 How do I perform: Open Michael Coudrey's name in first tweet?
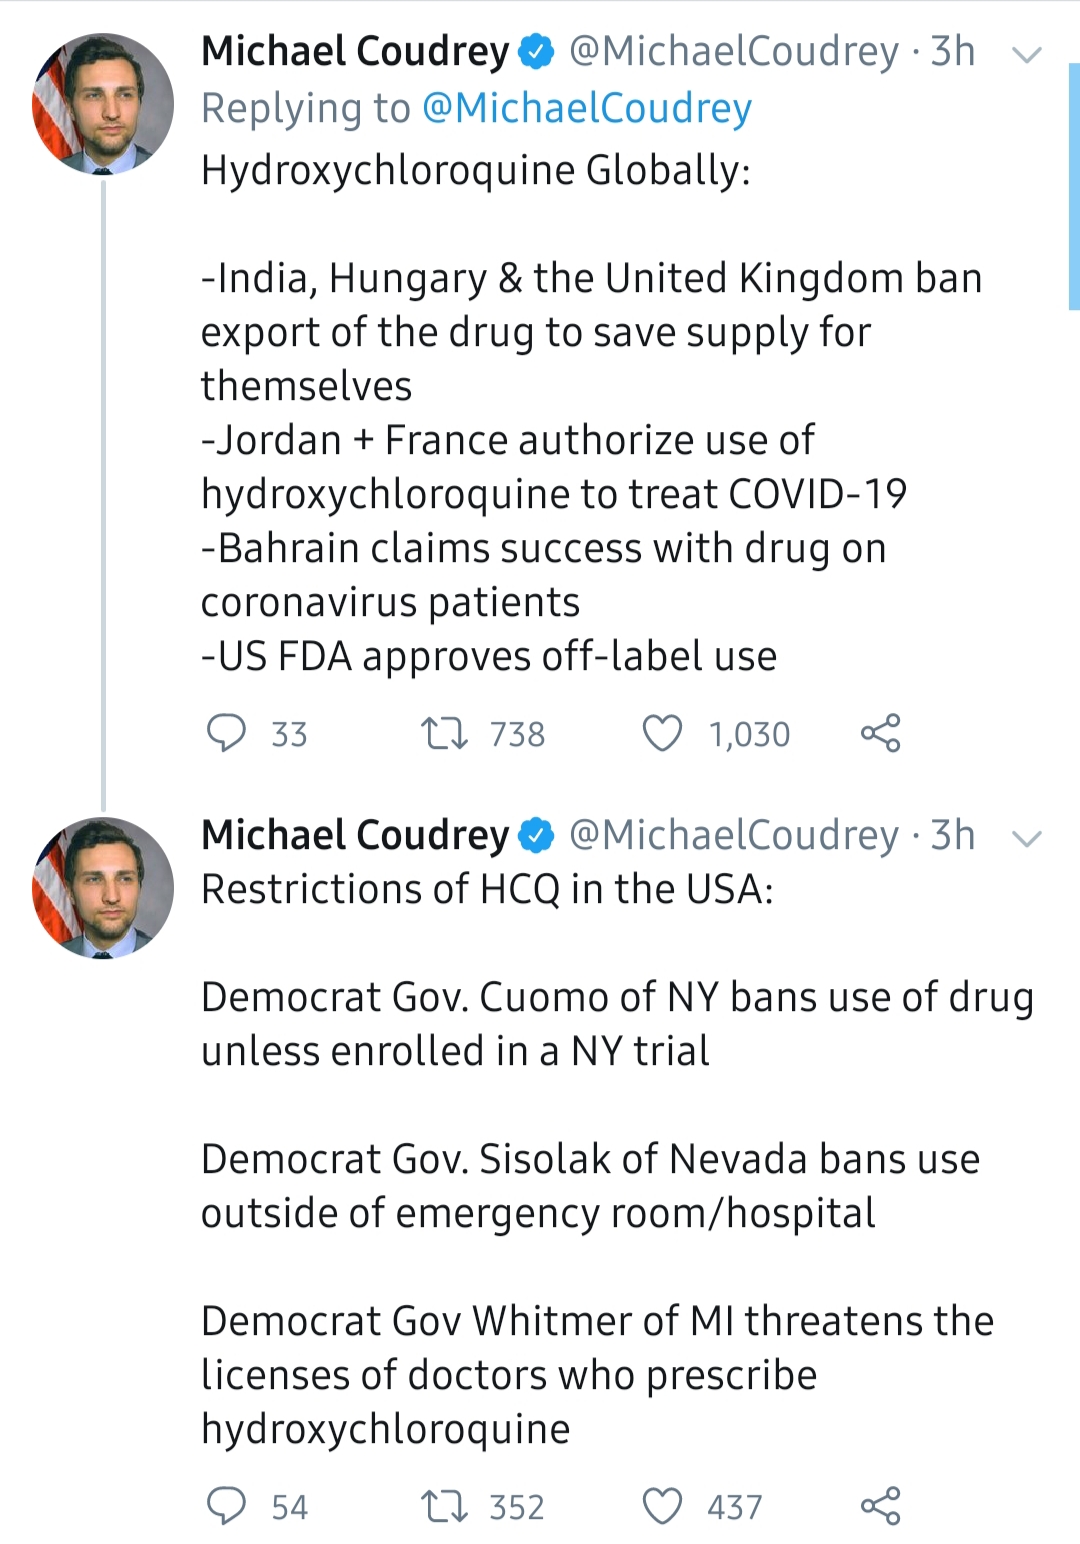355,52
